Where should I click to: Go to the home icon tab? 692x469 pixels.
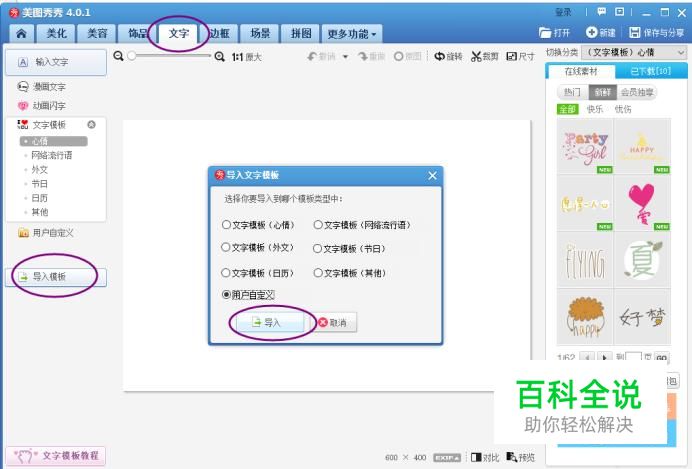point(21,34)
